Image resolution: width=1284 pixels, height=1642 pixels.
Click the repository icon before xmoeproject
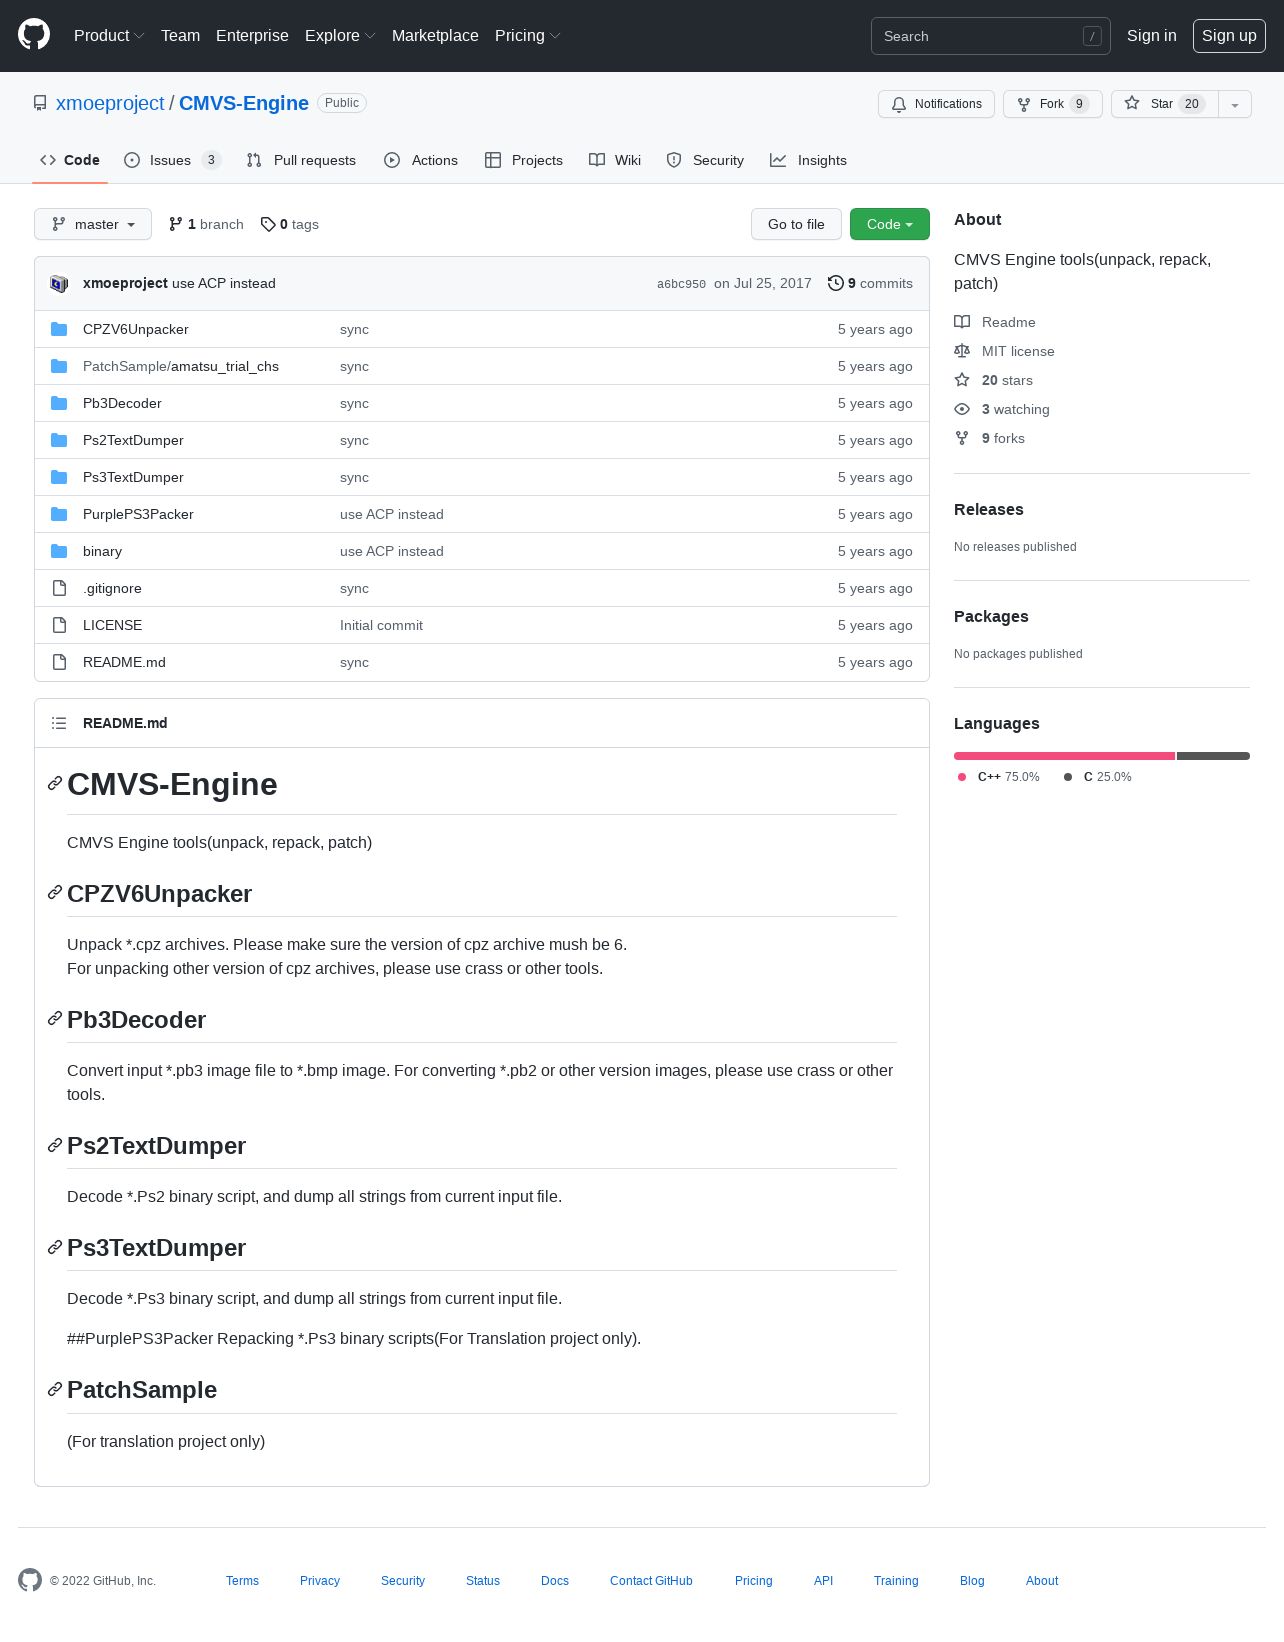pyautogui.click(x=40, y=103)
